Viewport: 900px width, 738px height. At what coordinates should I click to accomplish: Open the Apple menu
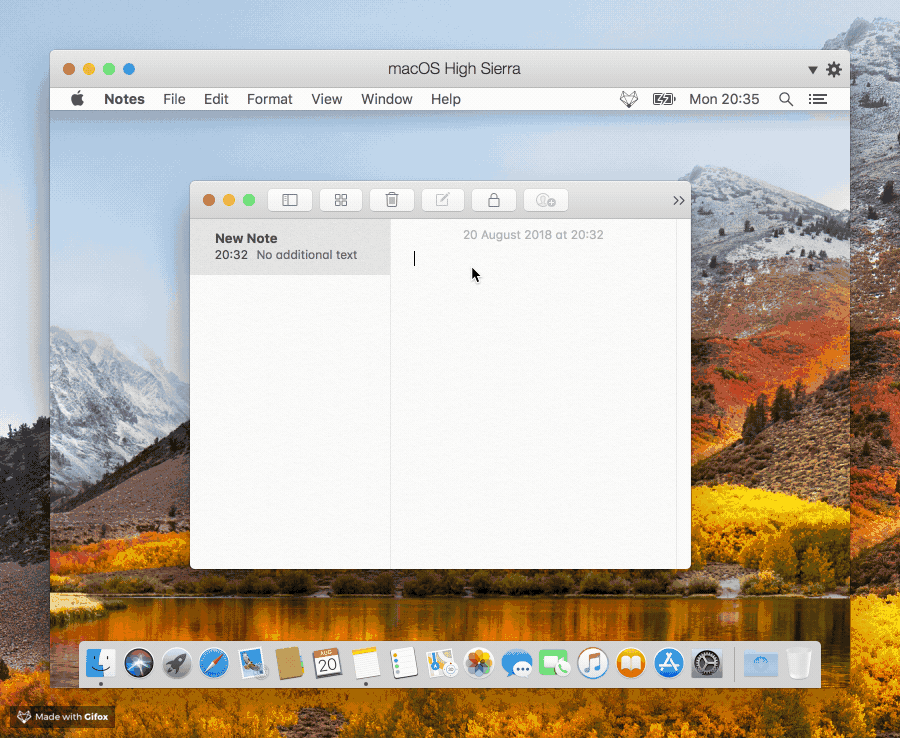click(77, 99)
